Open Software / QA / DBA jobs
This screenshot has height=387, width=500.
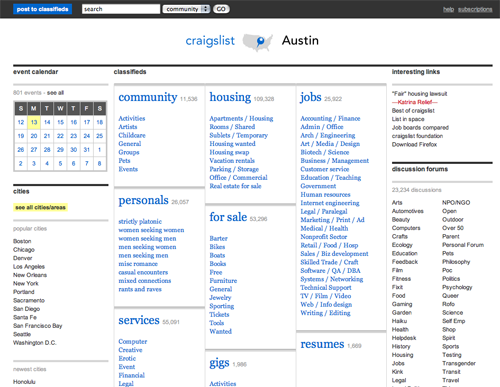pyautogui.click(x=330, y=271)
